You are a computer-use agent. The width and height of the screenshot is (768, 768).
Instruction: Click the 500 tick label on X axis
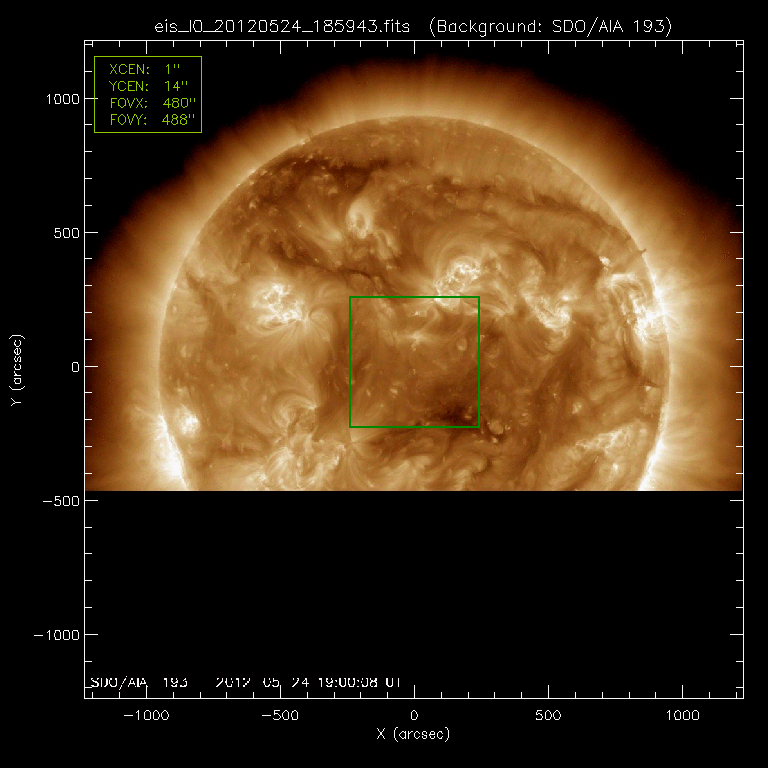(x=548, y=716)
